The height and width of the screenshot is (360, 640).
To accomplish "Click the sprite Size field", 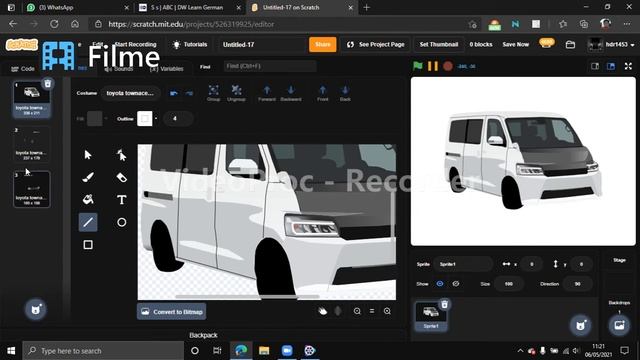I will [x=509, y=284].
